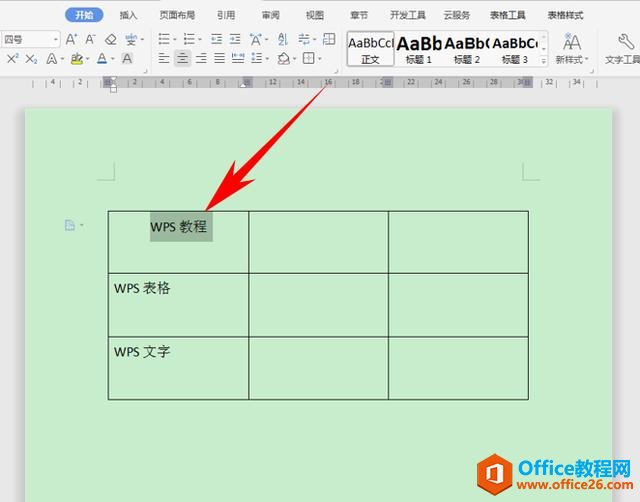Expand the bullet list dropdown arrow
Viewport: 640px width, 502px height.
[174, 40]
